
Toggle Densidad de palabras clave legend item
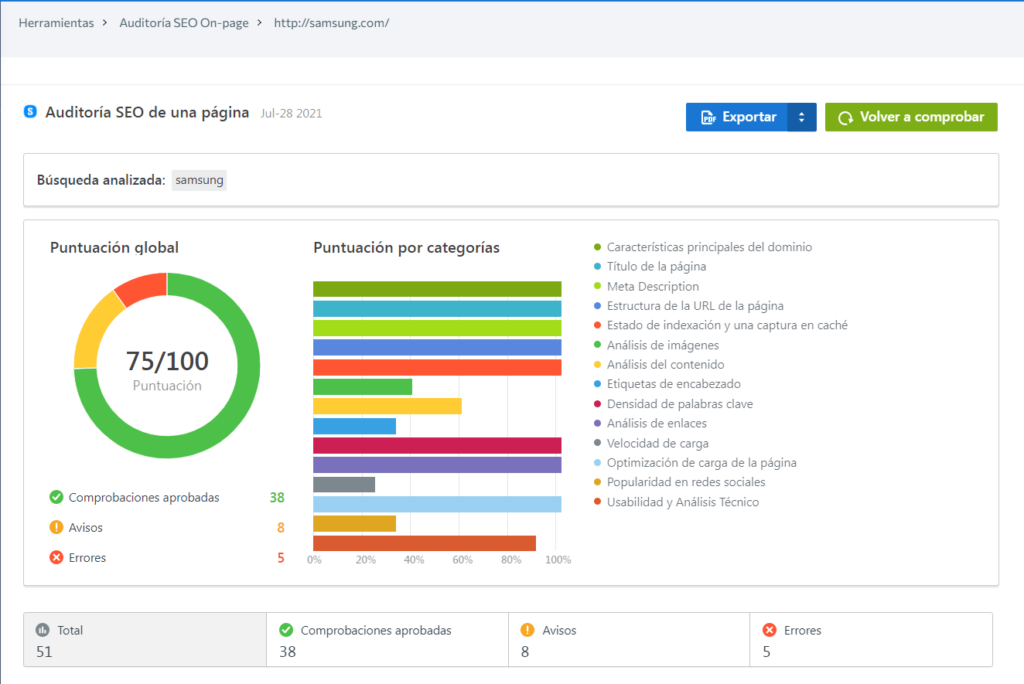[x=673, y=404]
